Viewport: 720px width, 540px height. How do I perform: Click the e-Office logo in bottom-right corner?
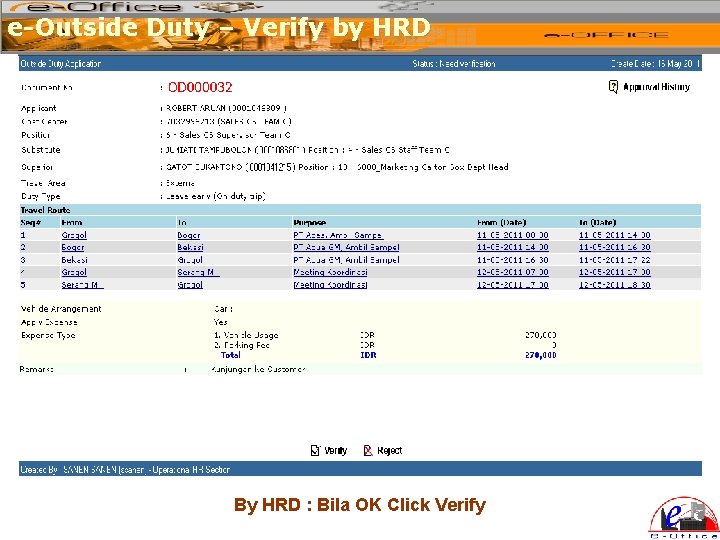pos(684,518)
